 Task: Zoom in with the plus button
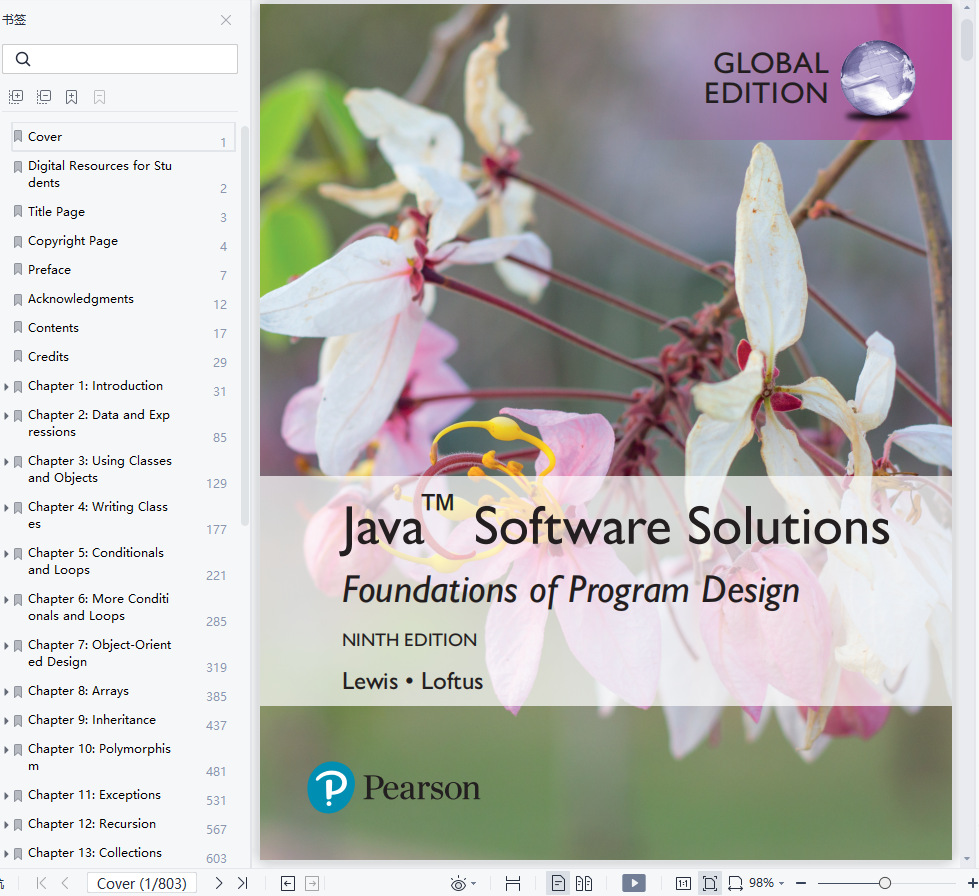(x=972, y=883)
